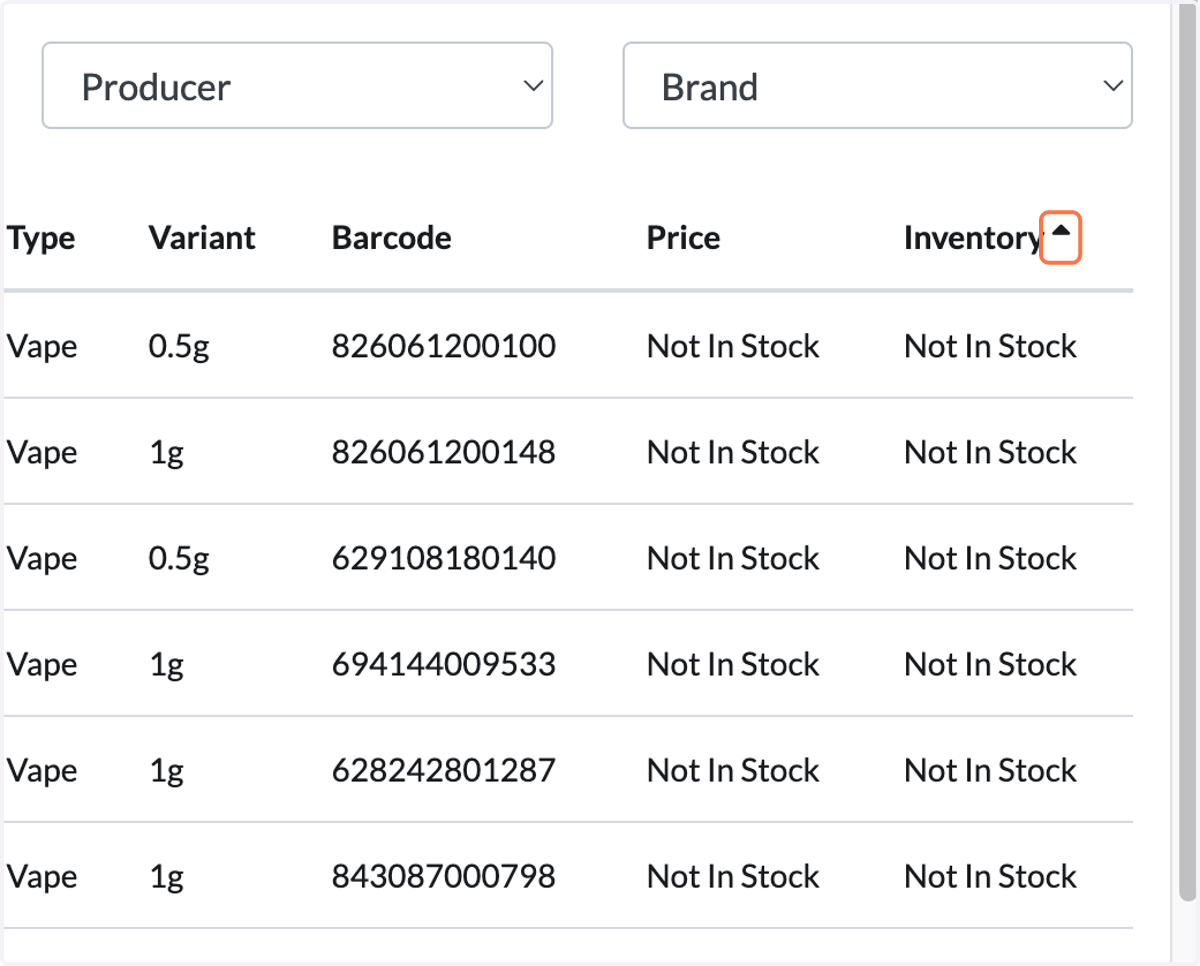The image size is (1200, 966).
Task: Click Inventory cell in row 826061200148
Action: [x=990, y=452]
